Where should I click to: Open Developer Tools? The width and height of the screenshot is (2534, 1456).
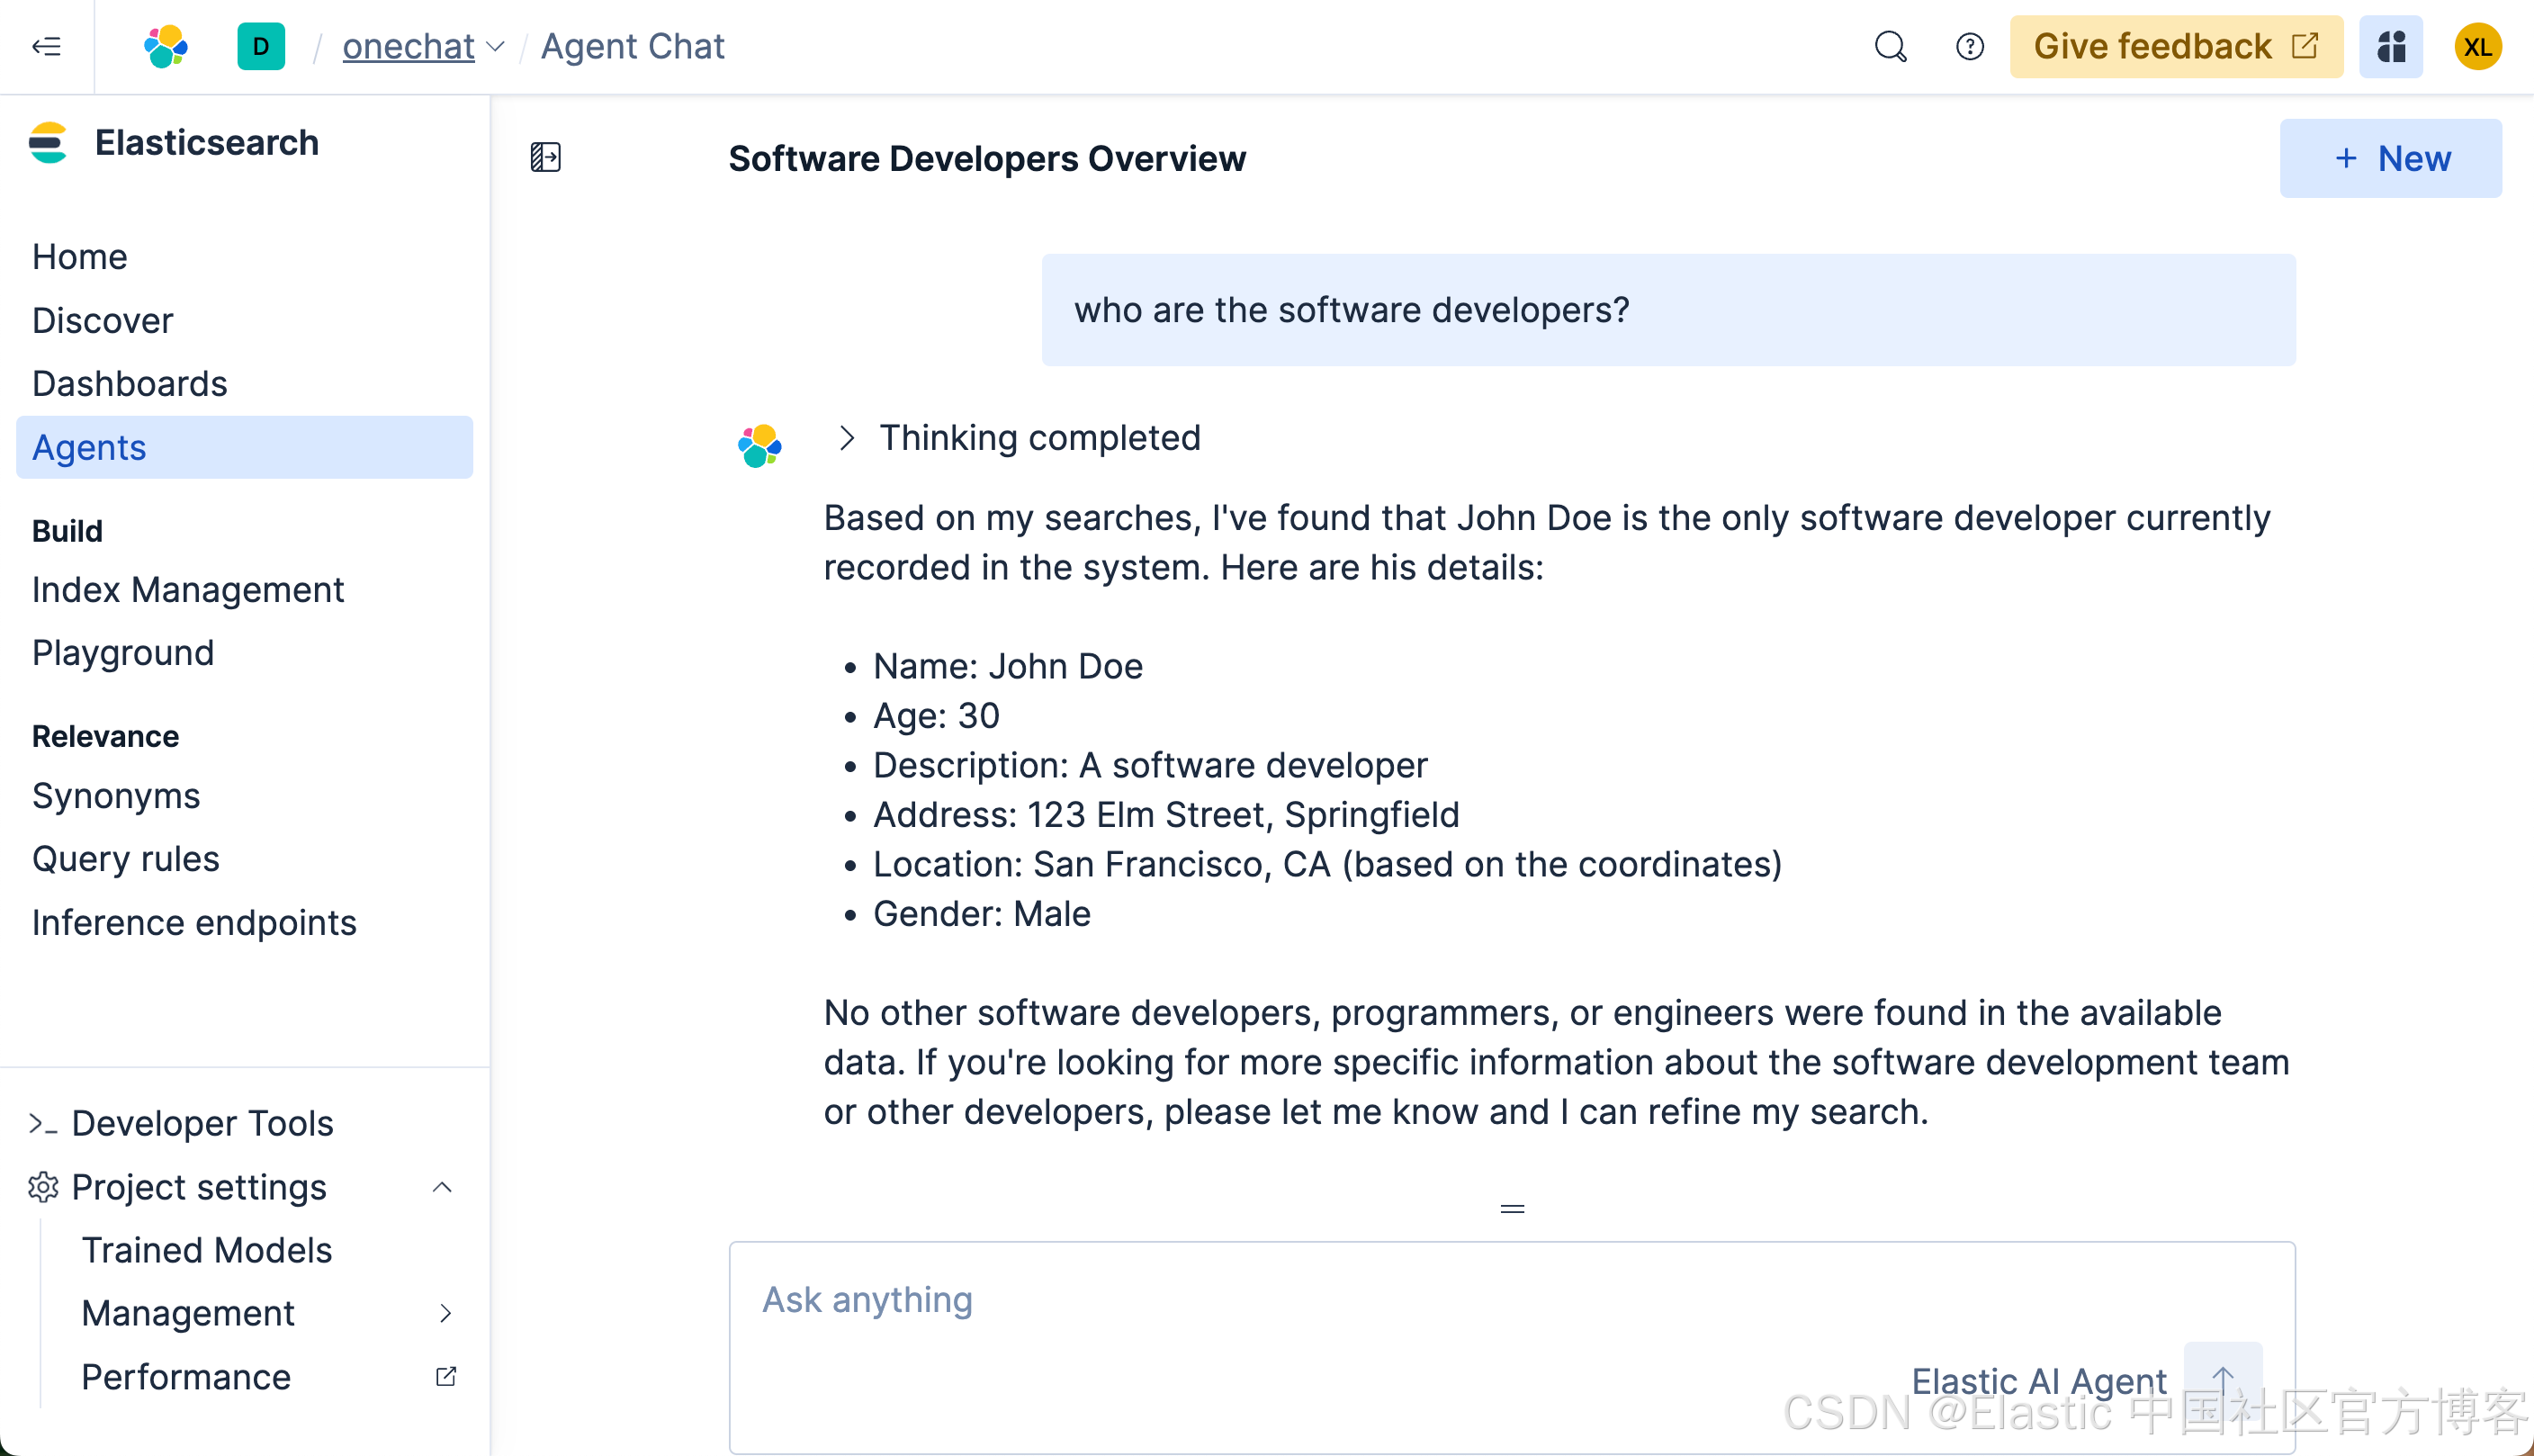coord(203,1123)
